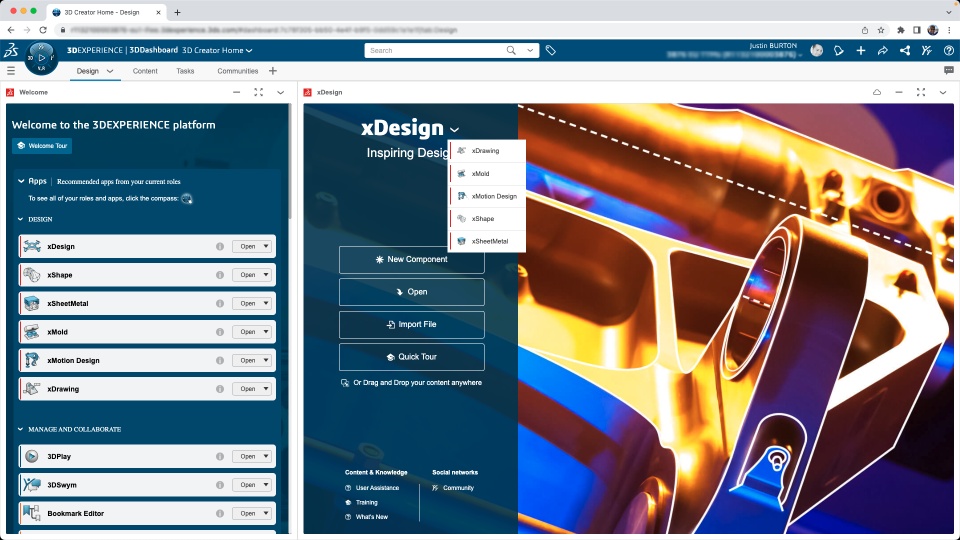Click Open button for Bookmark Editor
The height and width of the screenshot is (540, 960).
tap(247, 514)
